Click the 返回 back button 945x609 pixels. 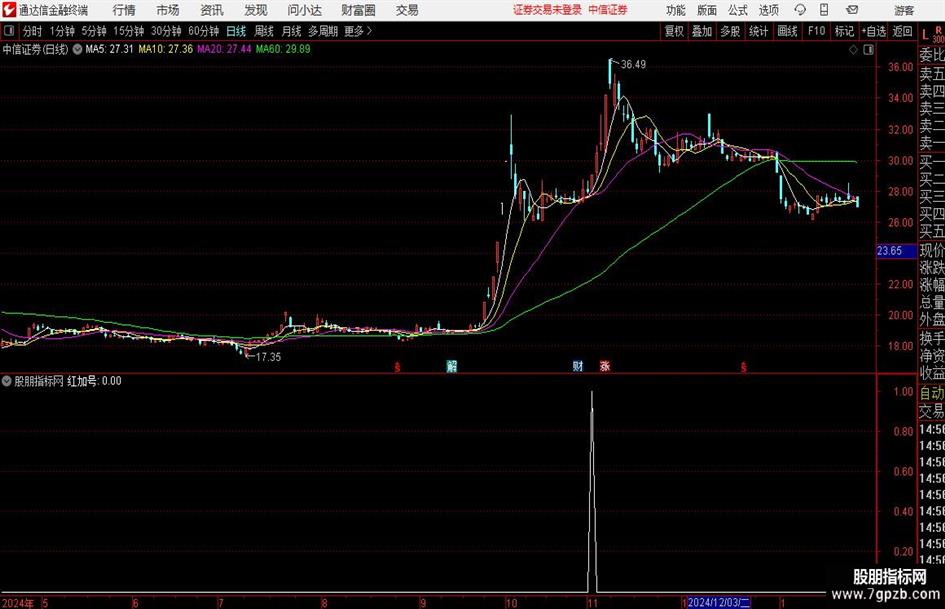902,31
